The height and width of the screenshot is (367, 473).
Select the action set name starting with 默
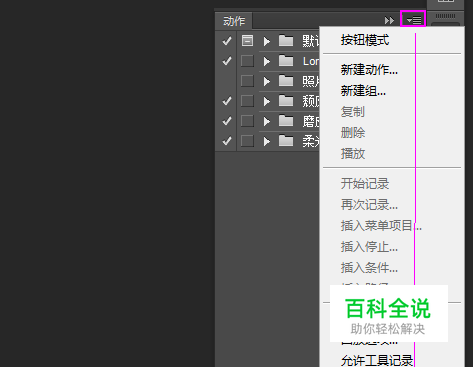311,41
